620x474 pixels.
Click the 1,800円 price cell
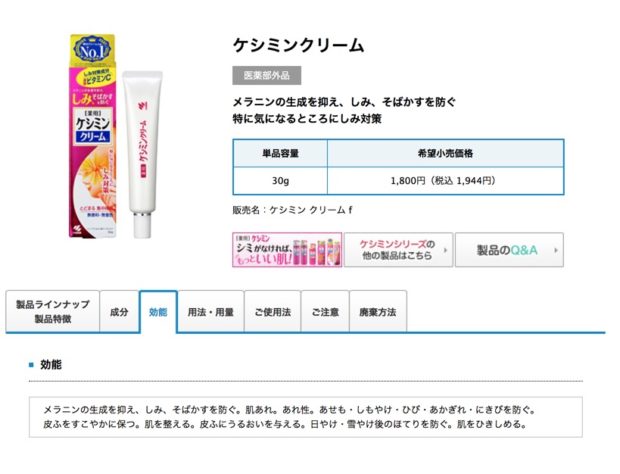coord(446,181)
